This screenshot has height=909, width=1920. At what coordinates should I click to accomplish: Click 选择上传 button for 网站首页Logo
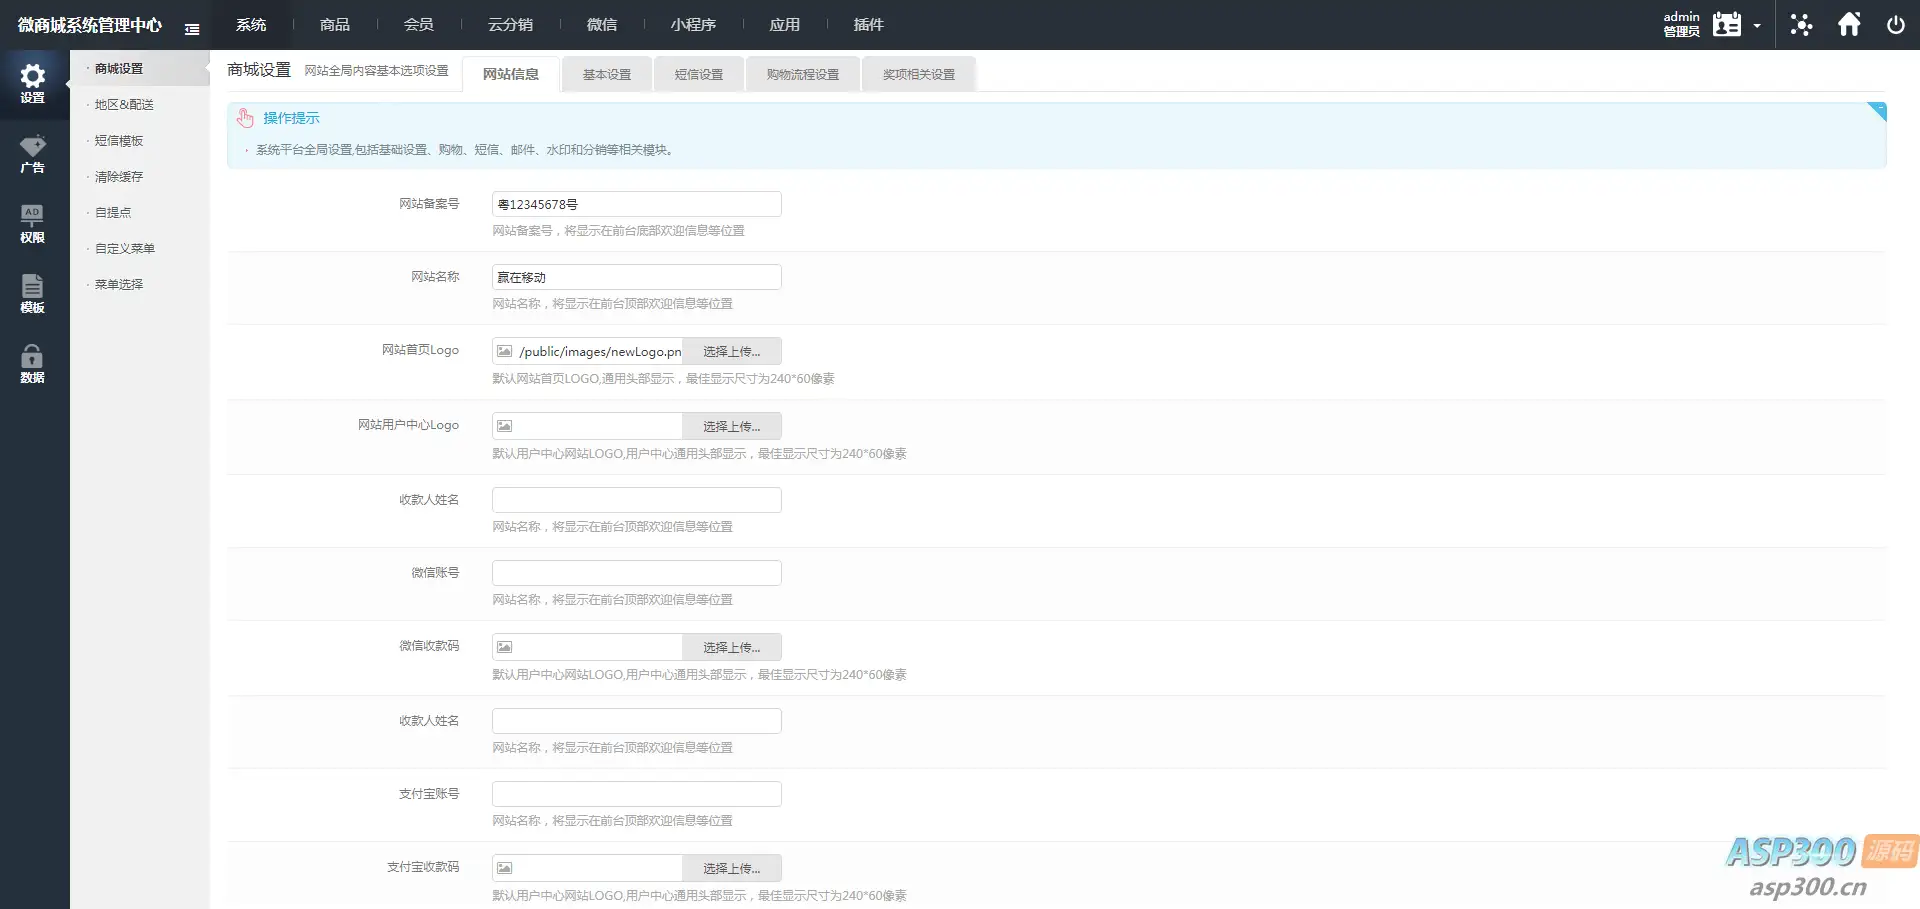732,351
